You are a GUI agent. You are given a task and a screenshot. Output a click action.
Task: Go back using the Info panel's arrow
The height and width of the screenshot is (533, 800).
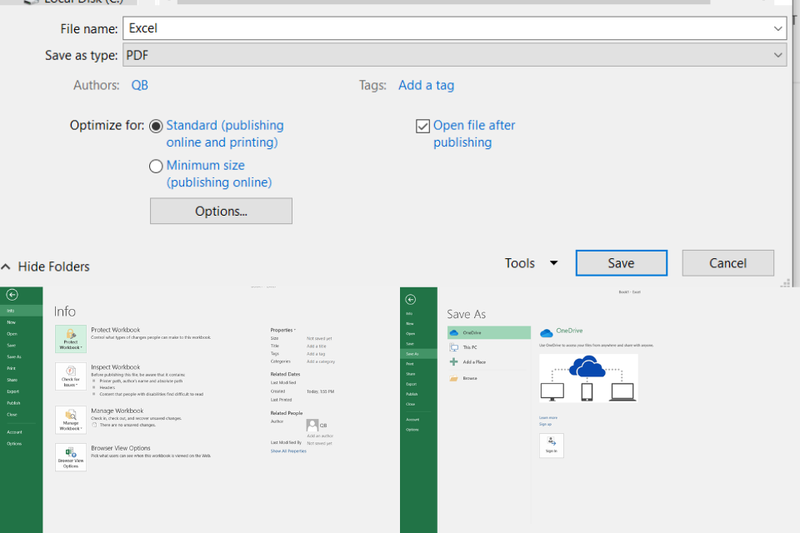pos(12,295)
